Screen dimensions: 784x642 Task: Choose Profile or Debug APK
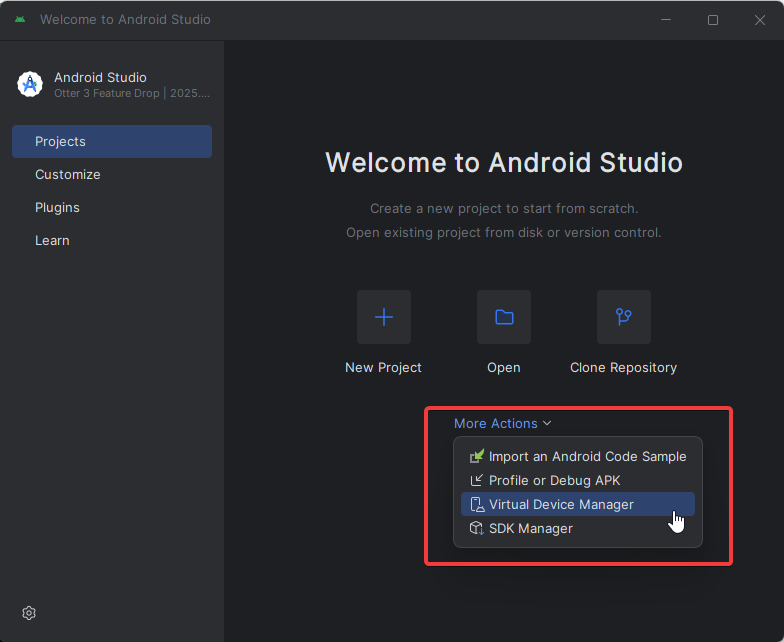[578, 480]
